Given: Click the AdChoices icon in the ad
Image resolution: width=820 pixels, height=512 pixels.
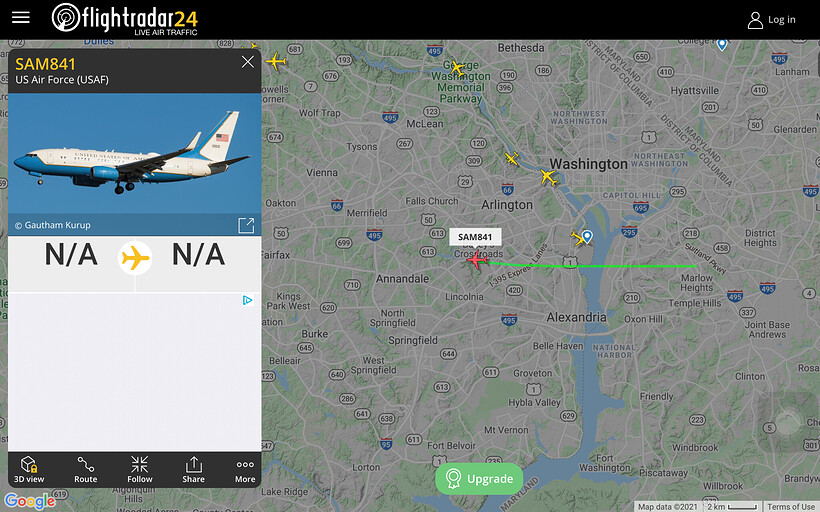Looking at the screenshot, I should 247,300.
